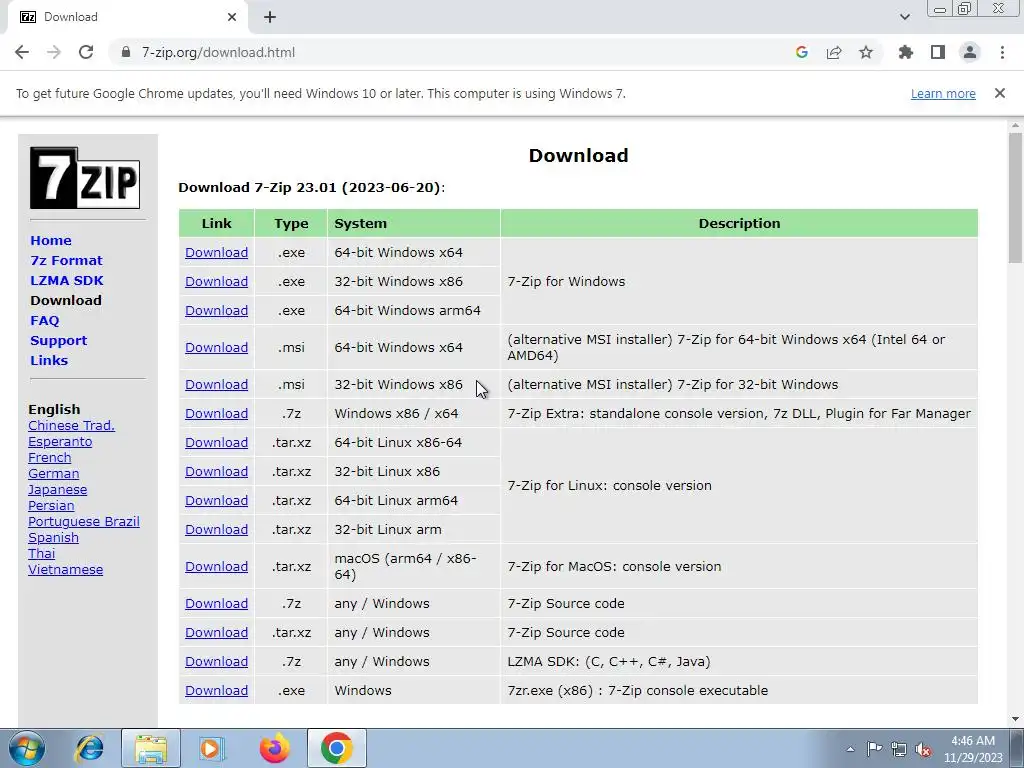1024x768 pixels.
Task: Launch Internet Explorer from the taskbar
Action: 89,748
